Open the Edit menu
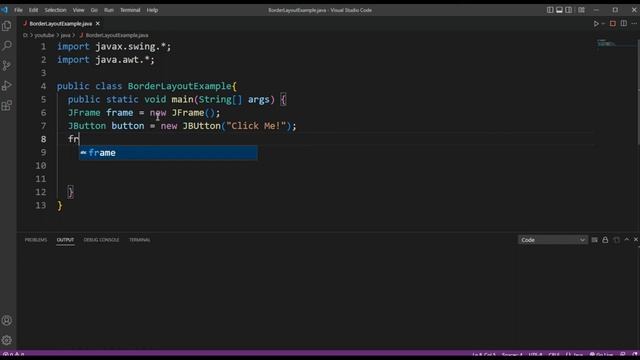 click(x=33, y=10)
